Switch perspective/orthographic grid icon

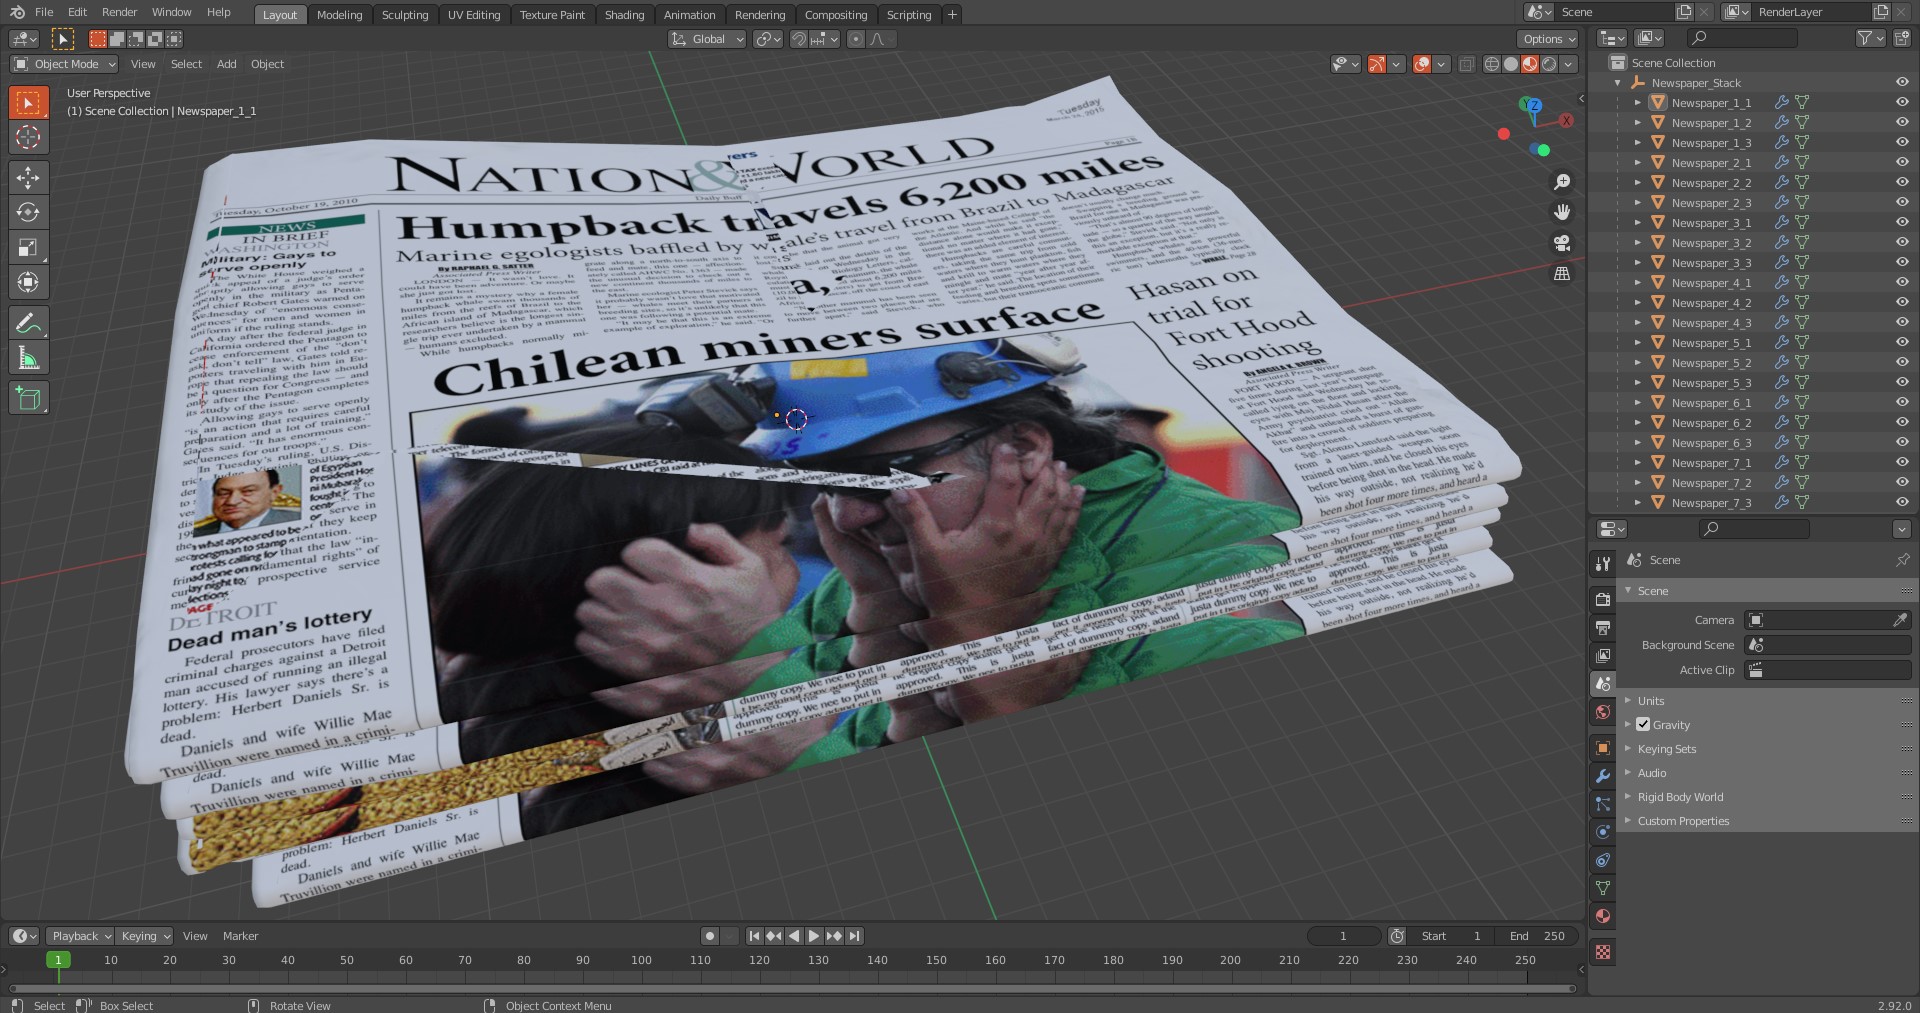[x=1562, y=274]
